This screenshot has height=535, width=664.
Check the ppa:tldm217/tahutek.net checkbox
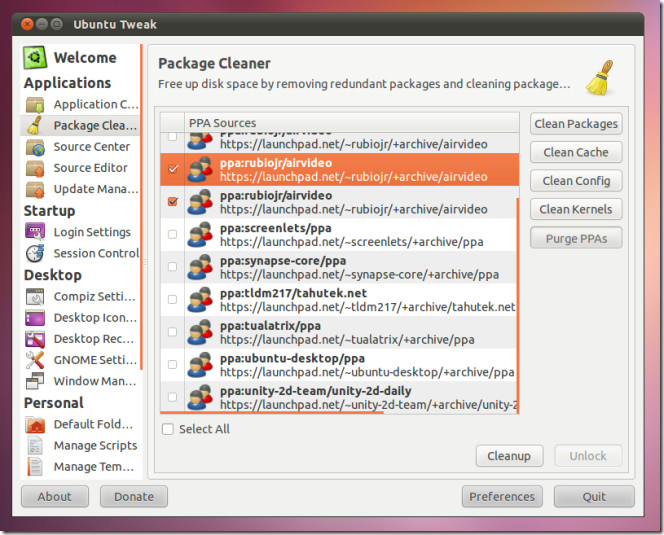(172, 299)
